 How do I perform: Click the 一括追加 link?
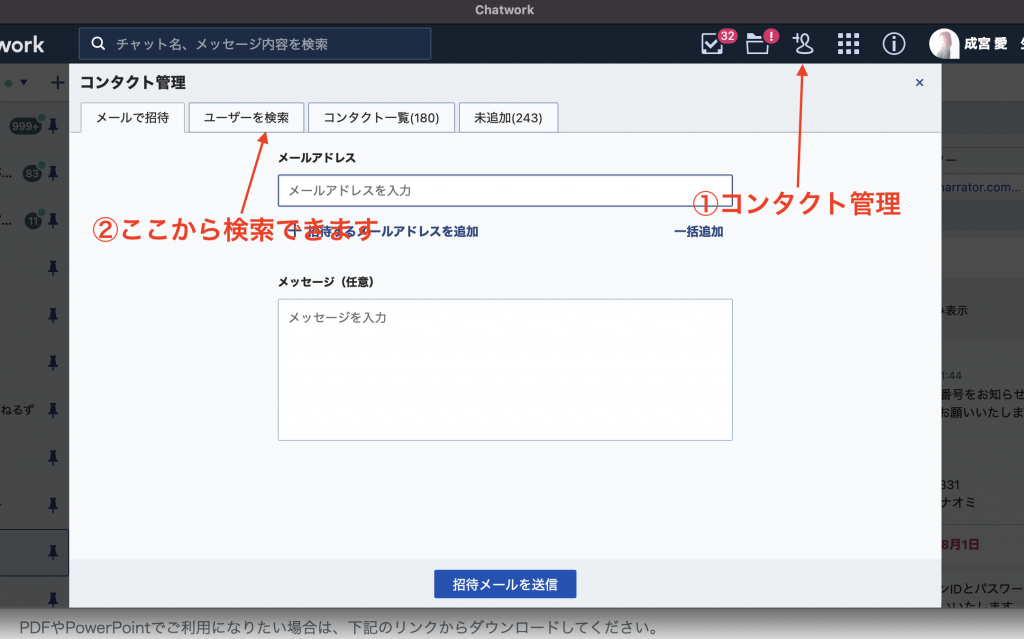(699, 231)
